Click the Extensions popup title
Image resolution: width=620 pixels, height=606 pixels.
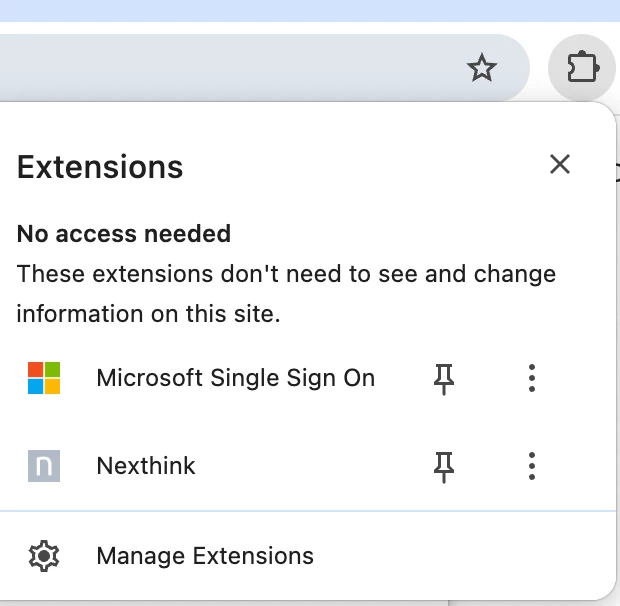(100, 167)
